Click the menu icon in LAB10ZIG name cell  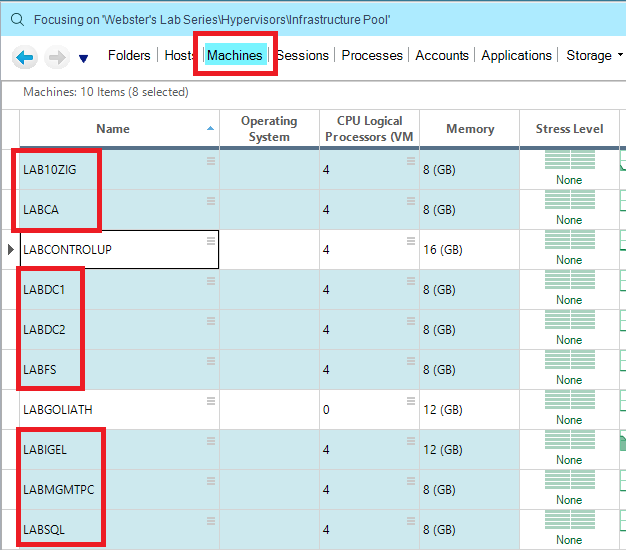pyautogui.click(x=211, y=161)
